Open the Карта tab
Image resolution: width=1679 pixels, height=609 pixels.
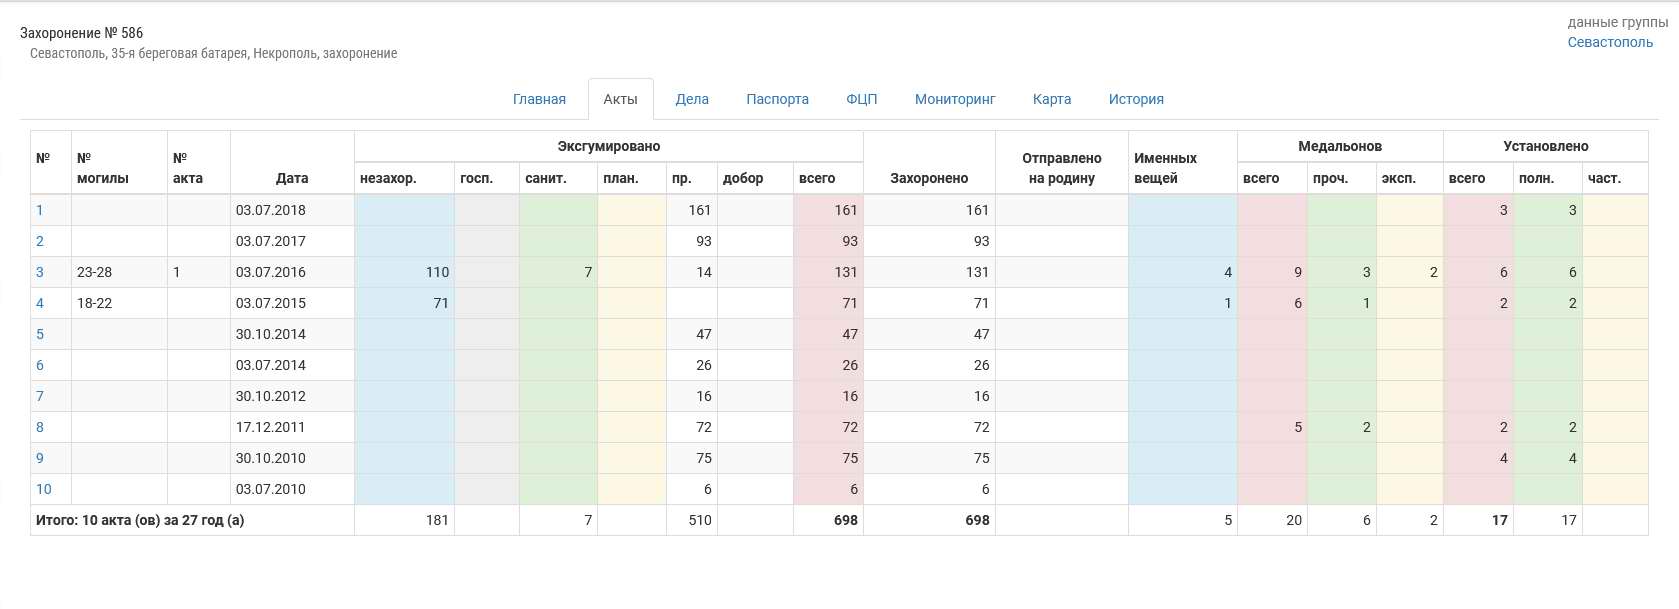[x=1051, y=99]
